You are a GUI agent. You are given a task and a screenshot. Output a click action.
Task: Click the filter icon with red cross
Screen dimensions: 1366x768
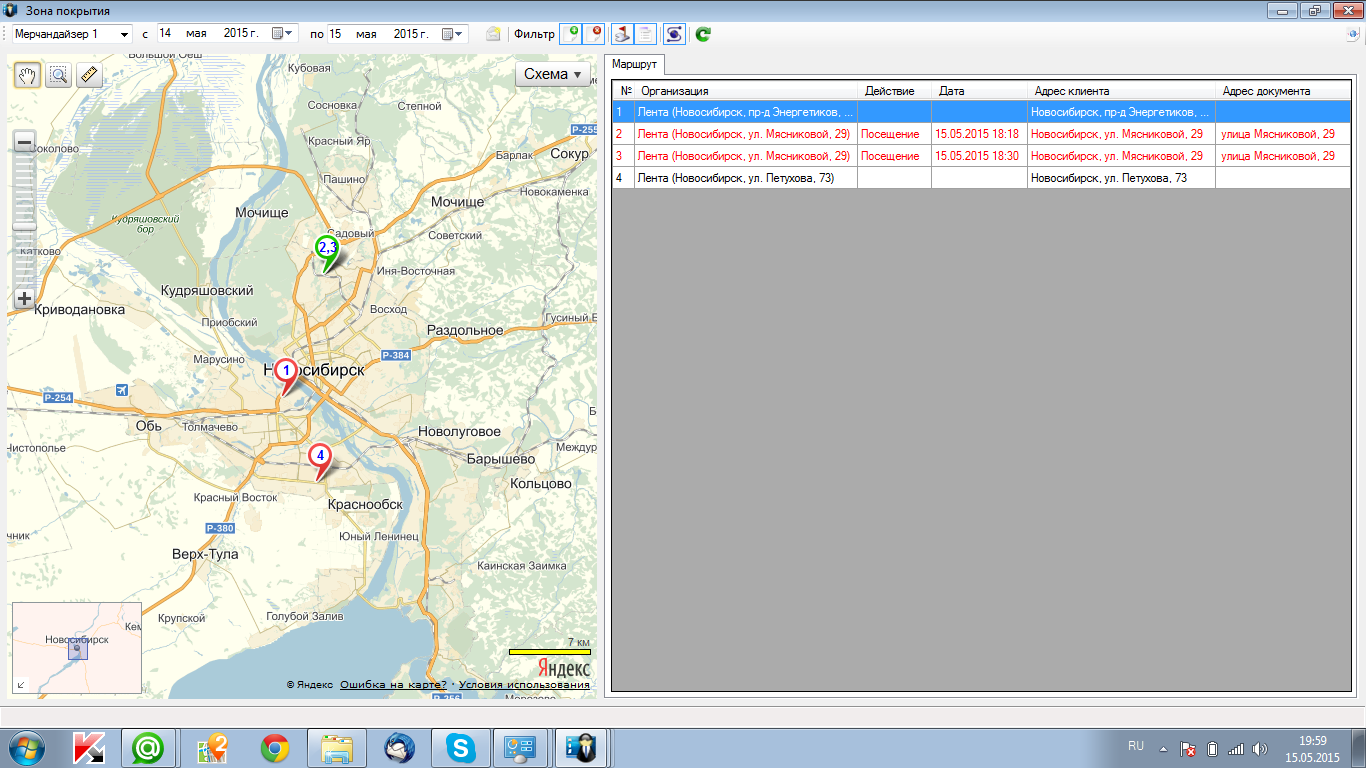point(594,34)
